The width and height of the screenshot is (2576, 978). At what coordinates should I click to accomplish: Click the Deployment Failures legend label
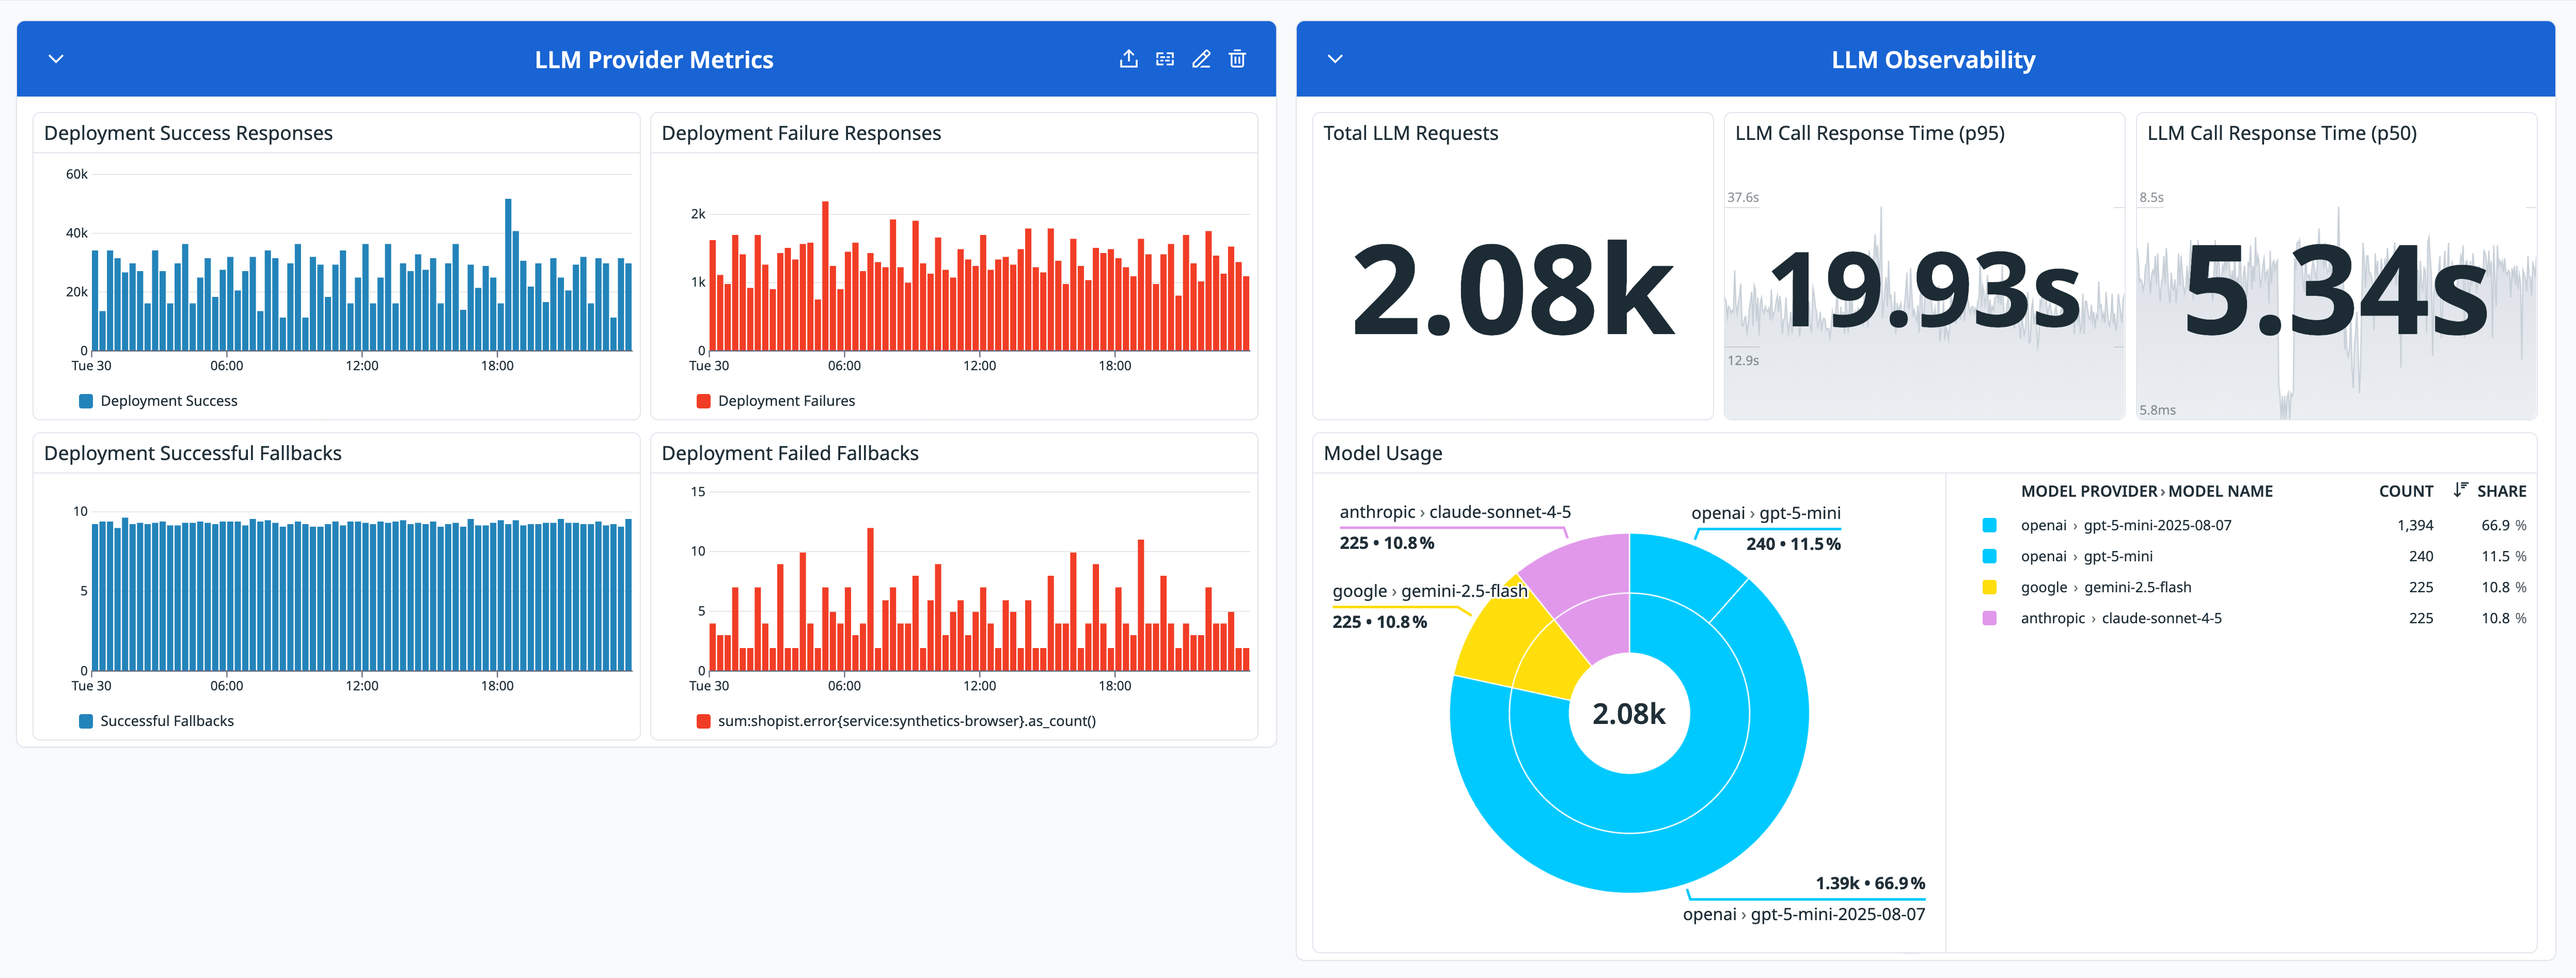pyautogui.click(x=786, y=401)
